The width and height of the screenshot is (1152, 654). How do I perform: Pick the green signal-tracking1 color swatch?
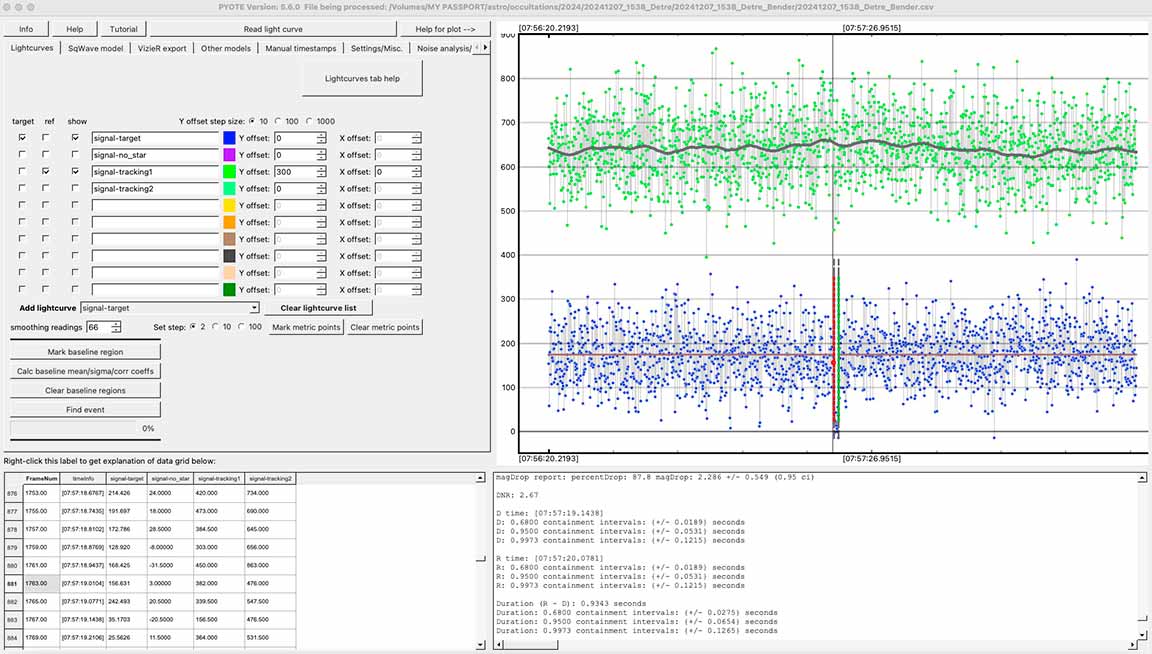click(229, 172)
